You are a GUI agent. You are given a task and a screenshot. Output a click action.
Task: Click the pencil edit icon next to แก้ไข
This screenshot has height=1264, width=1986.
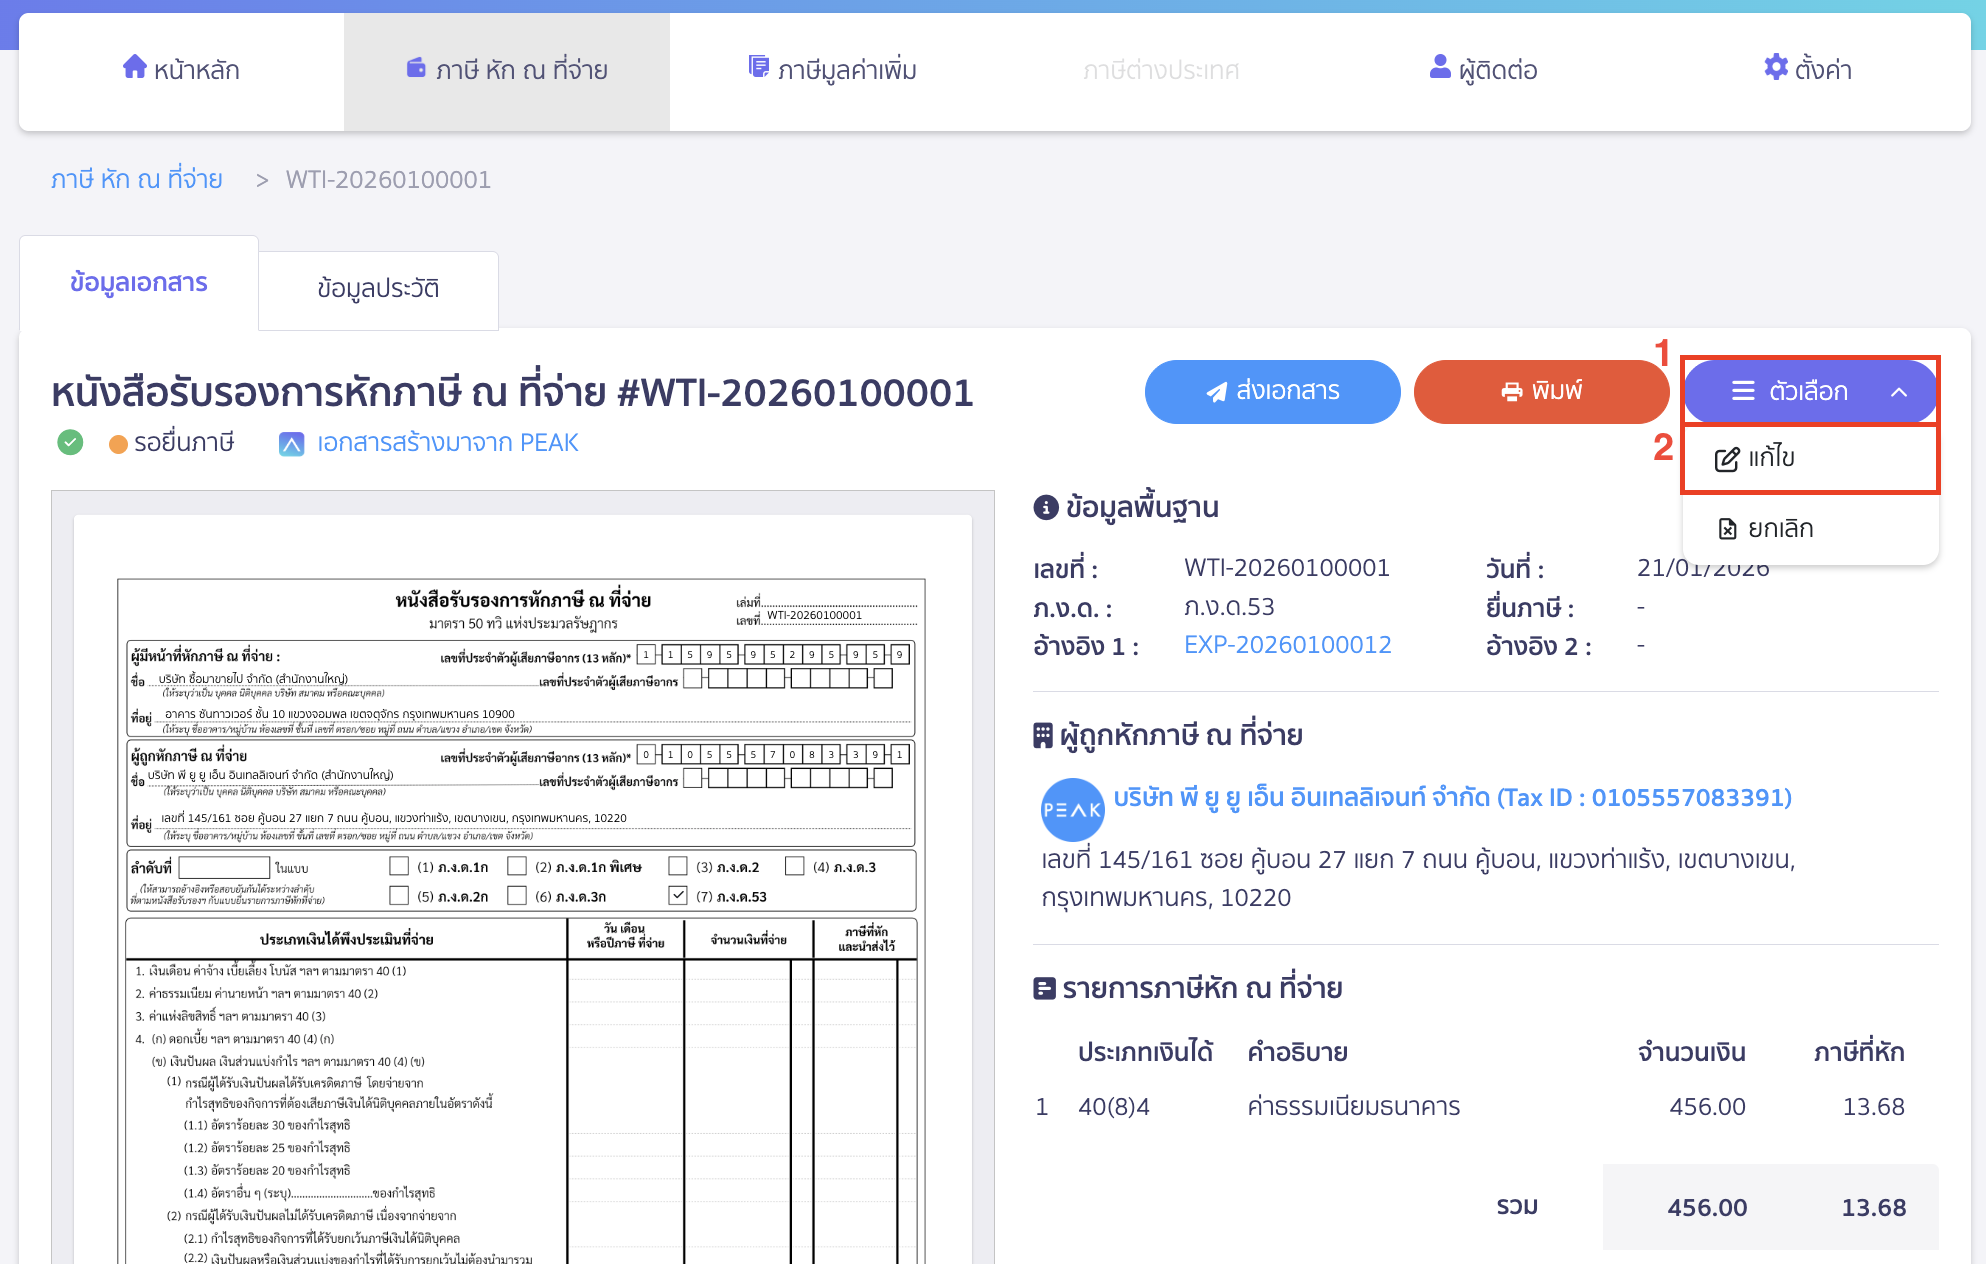1725,458
